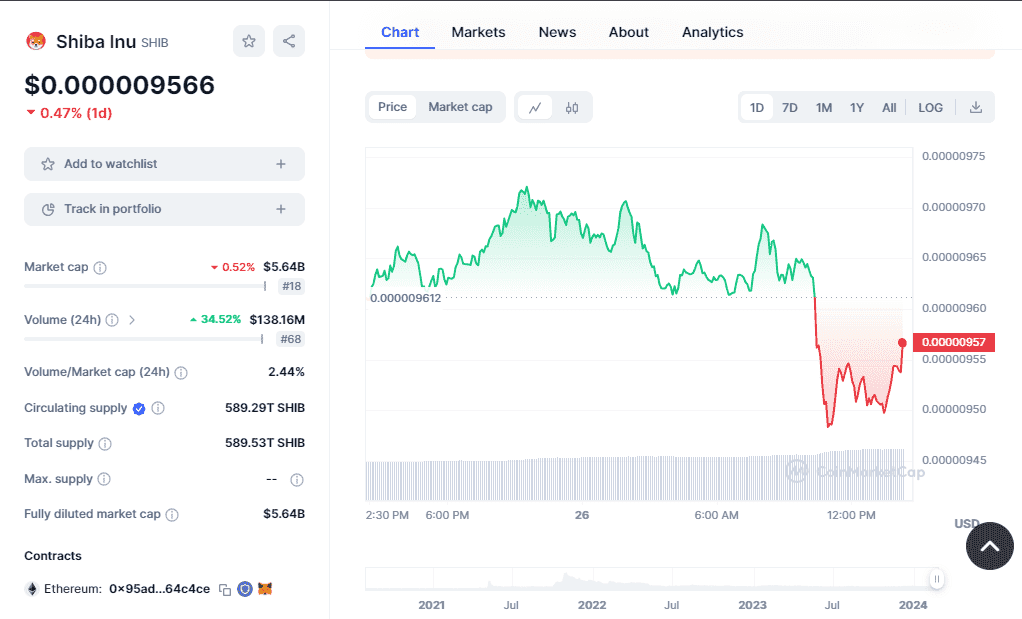Add token to MetaMask via fox icon
Screen dimensions: 1022x619
coord(265,588)
